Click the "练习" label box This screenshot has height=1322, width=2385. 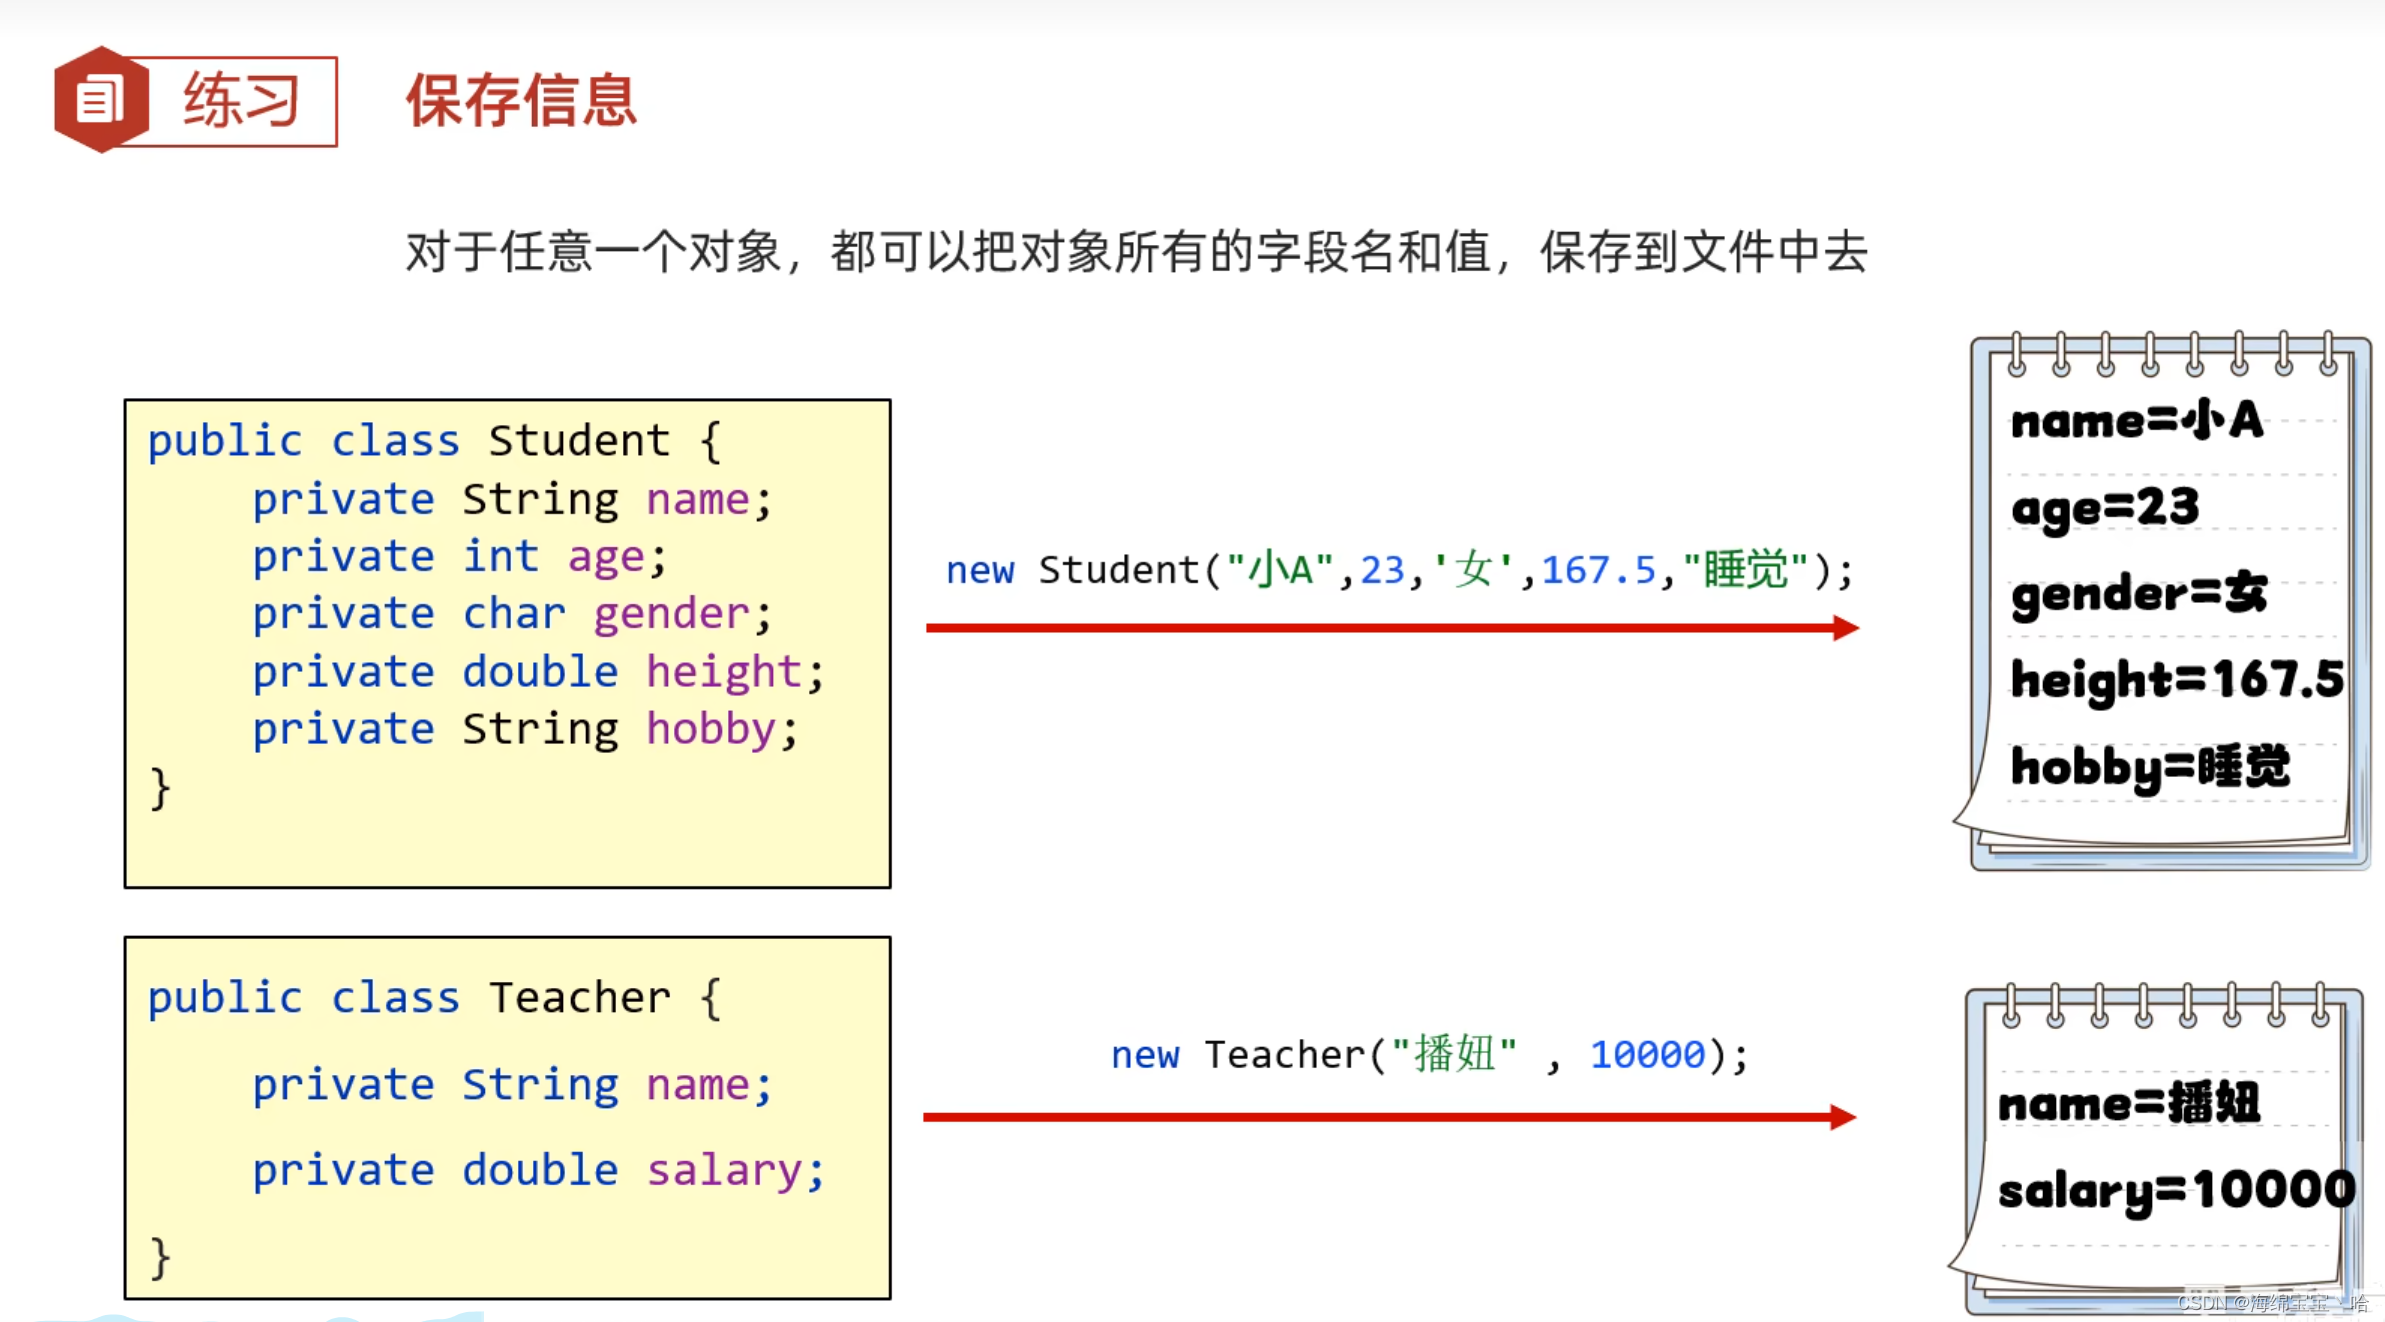[x=240, y=101]
